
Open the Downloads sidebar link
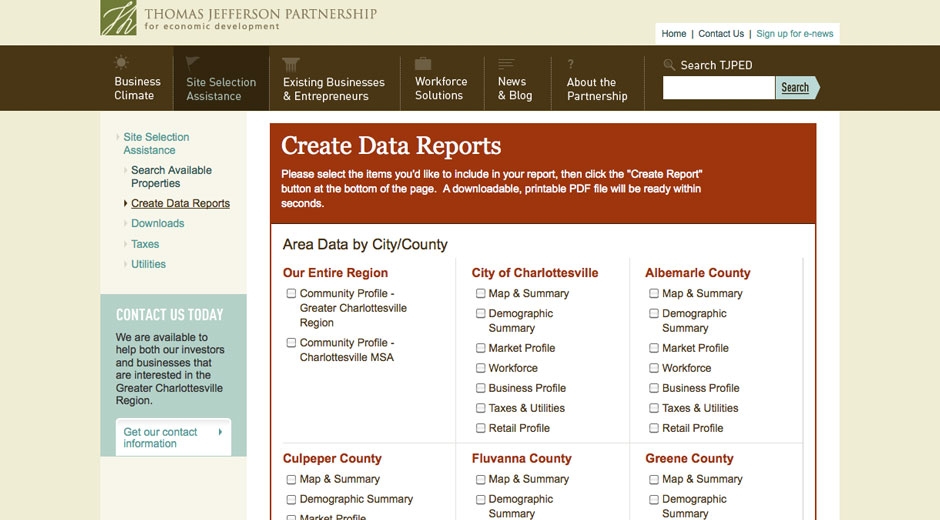pyautogui.click(x=158, y=223)
